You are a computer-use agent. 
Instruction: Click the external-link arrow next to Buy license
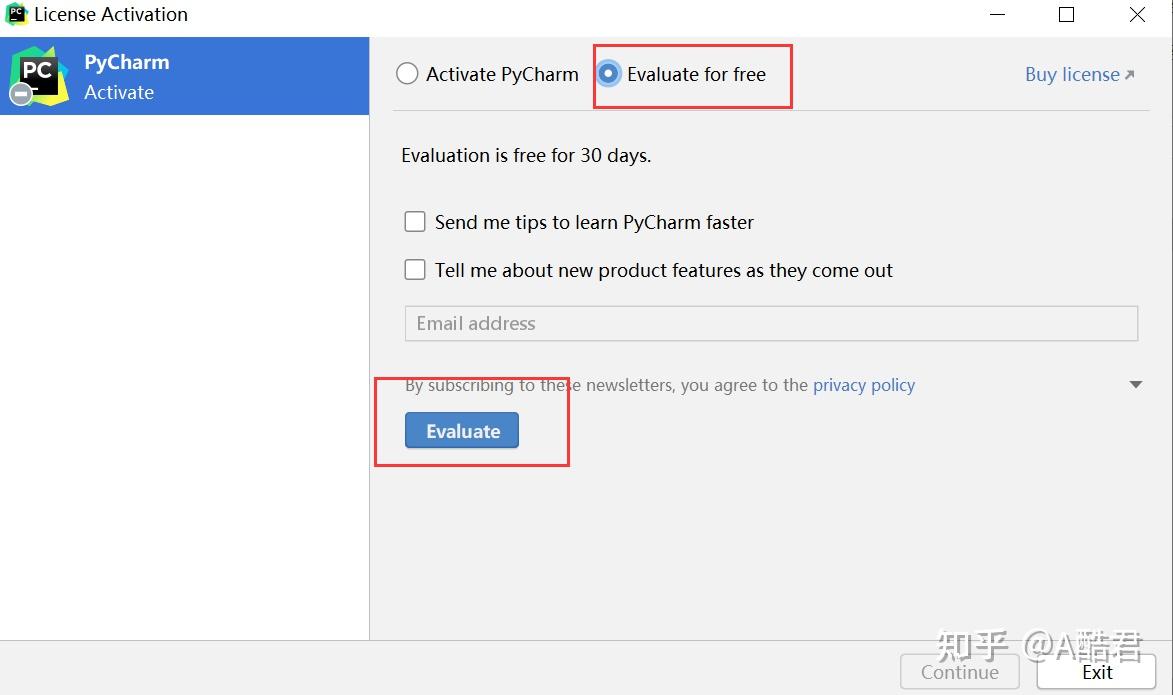[1132, 73]
